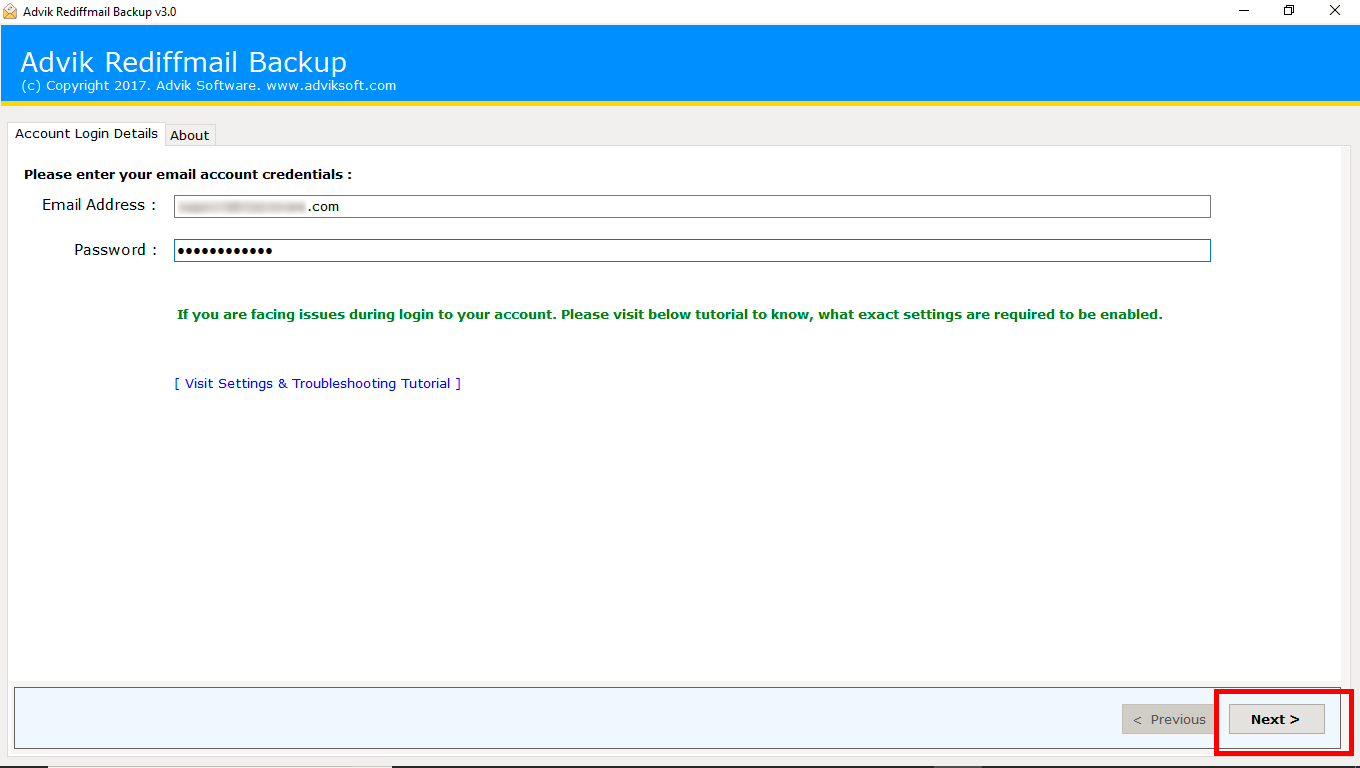Open the About tab
Screen dimensions: 1360x768
pyautogui.click(x=190, y=135)
